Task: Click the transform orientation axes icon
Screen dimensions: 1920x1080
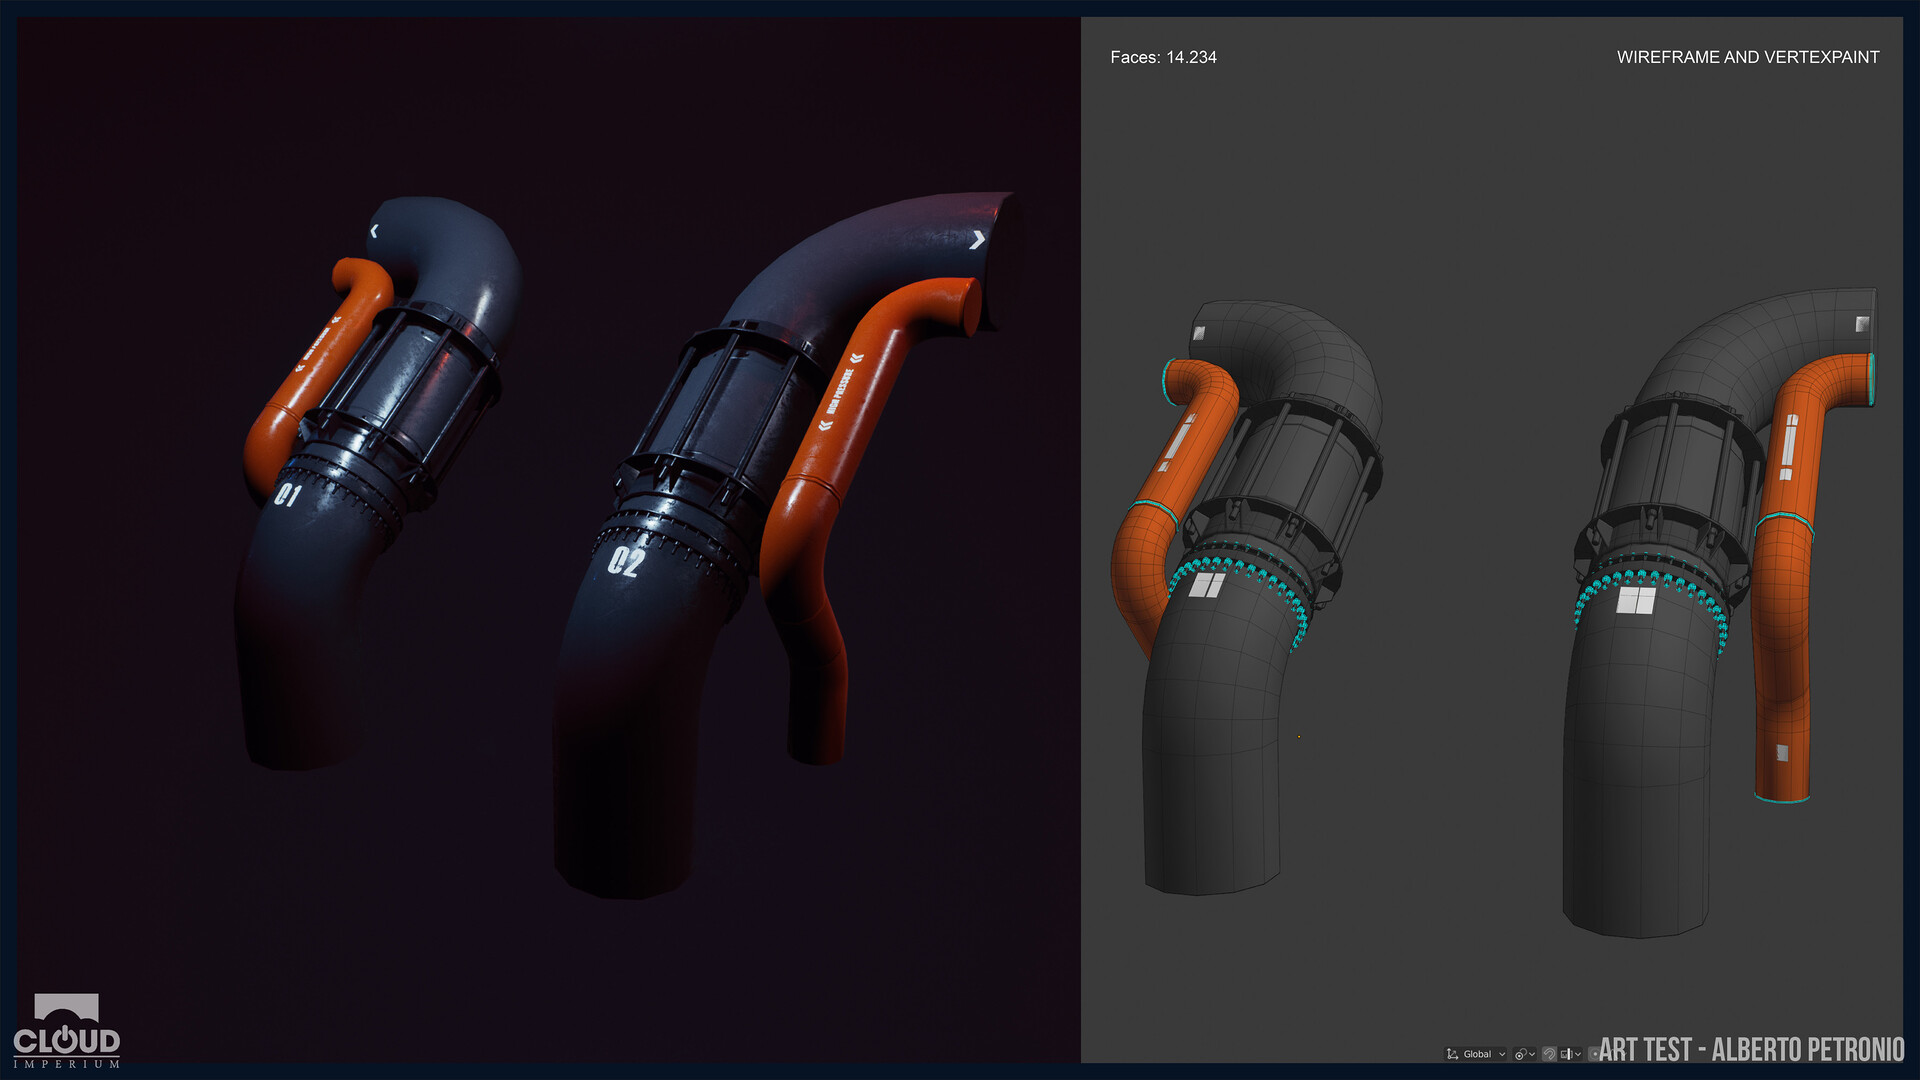Action: point(1452,1054)
